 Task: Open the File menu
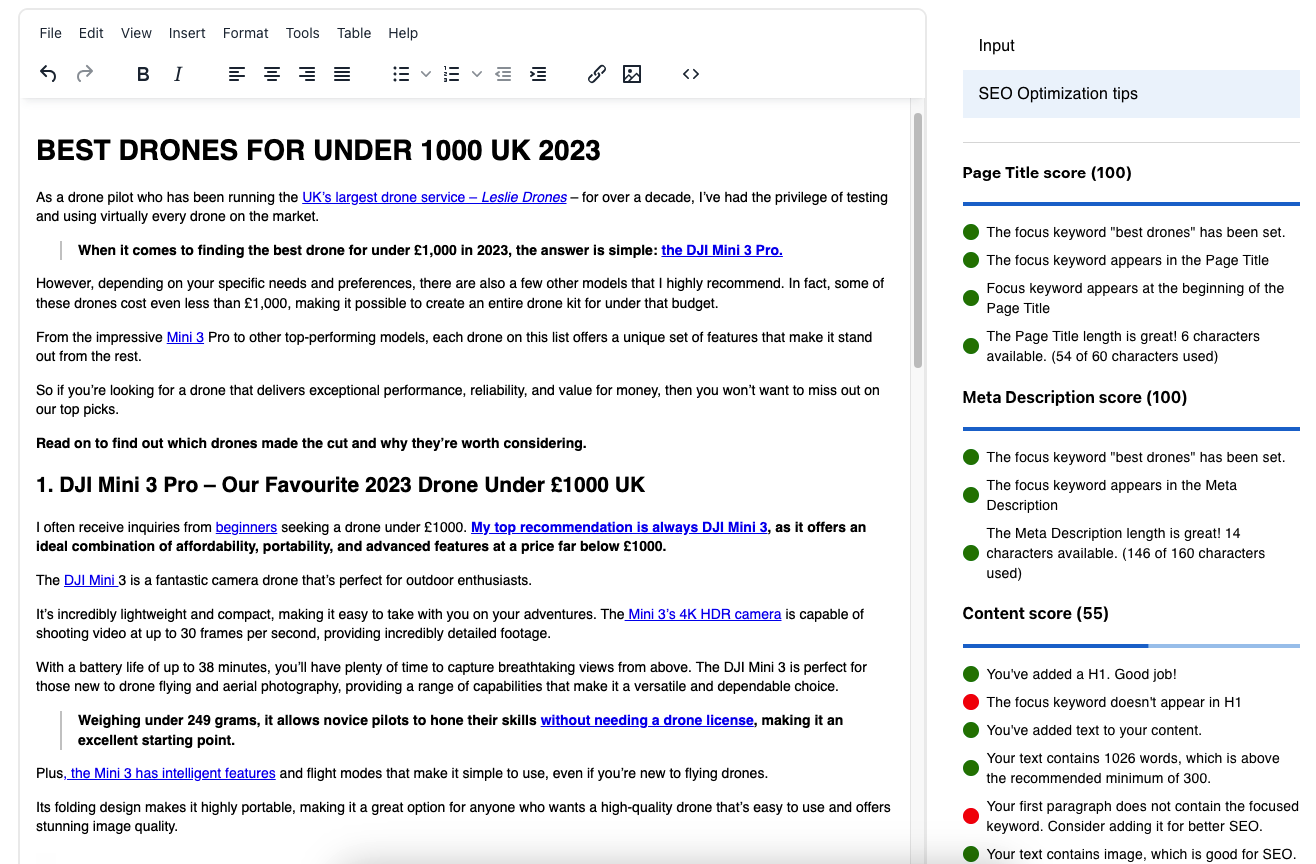tap(50, 33)
